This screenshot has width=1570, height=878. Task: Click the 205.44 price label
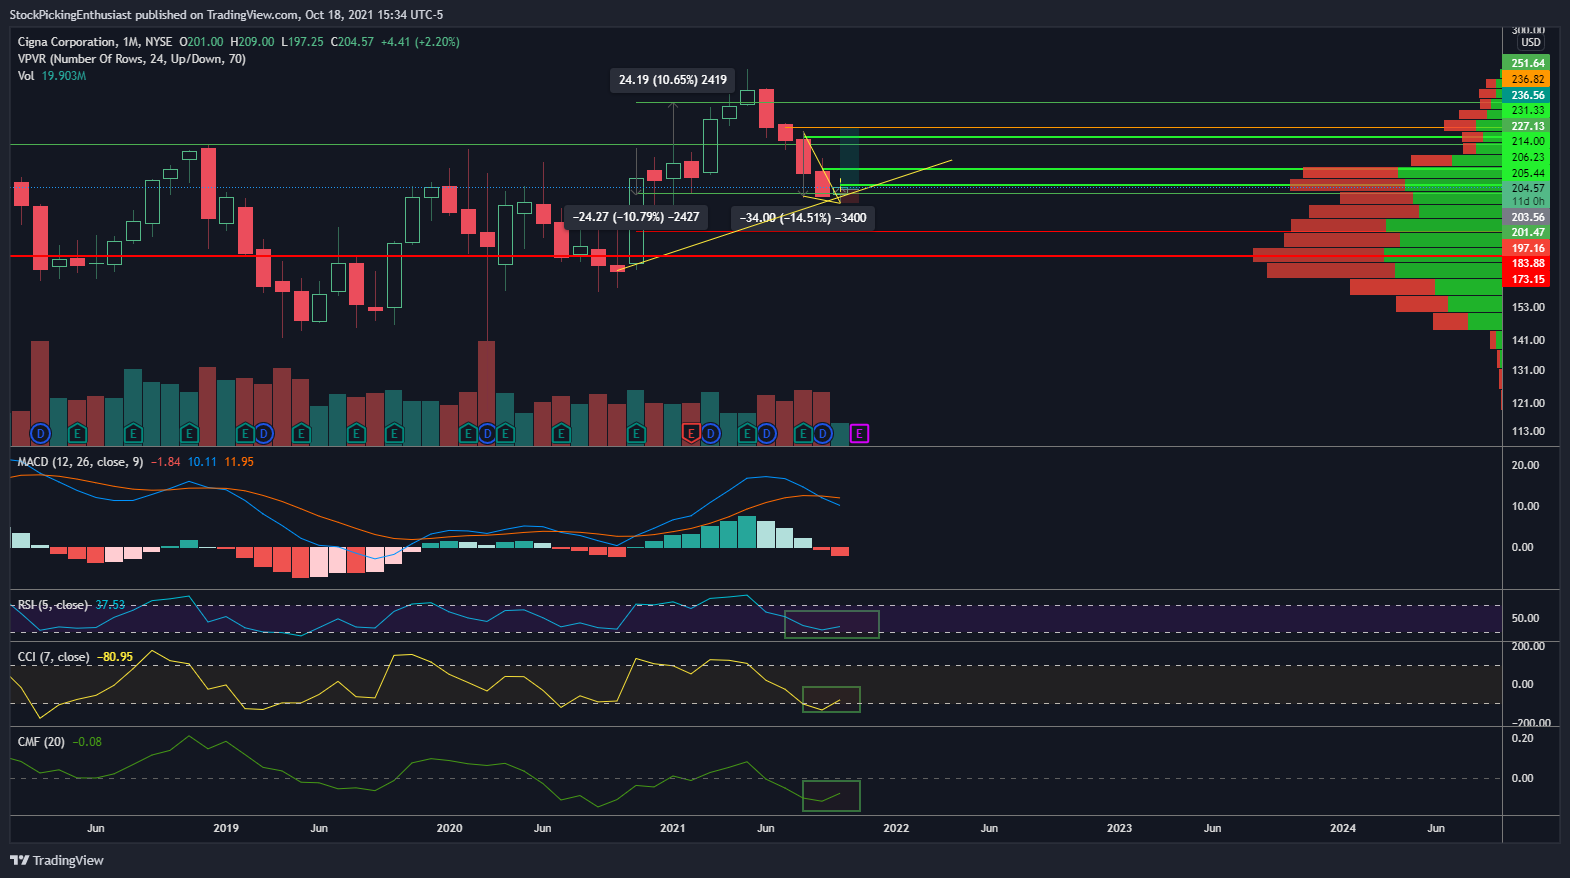click(x=1526, y=173)
